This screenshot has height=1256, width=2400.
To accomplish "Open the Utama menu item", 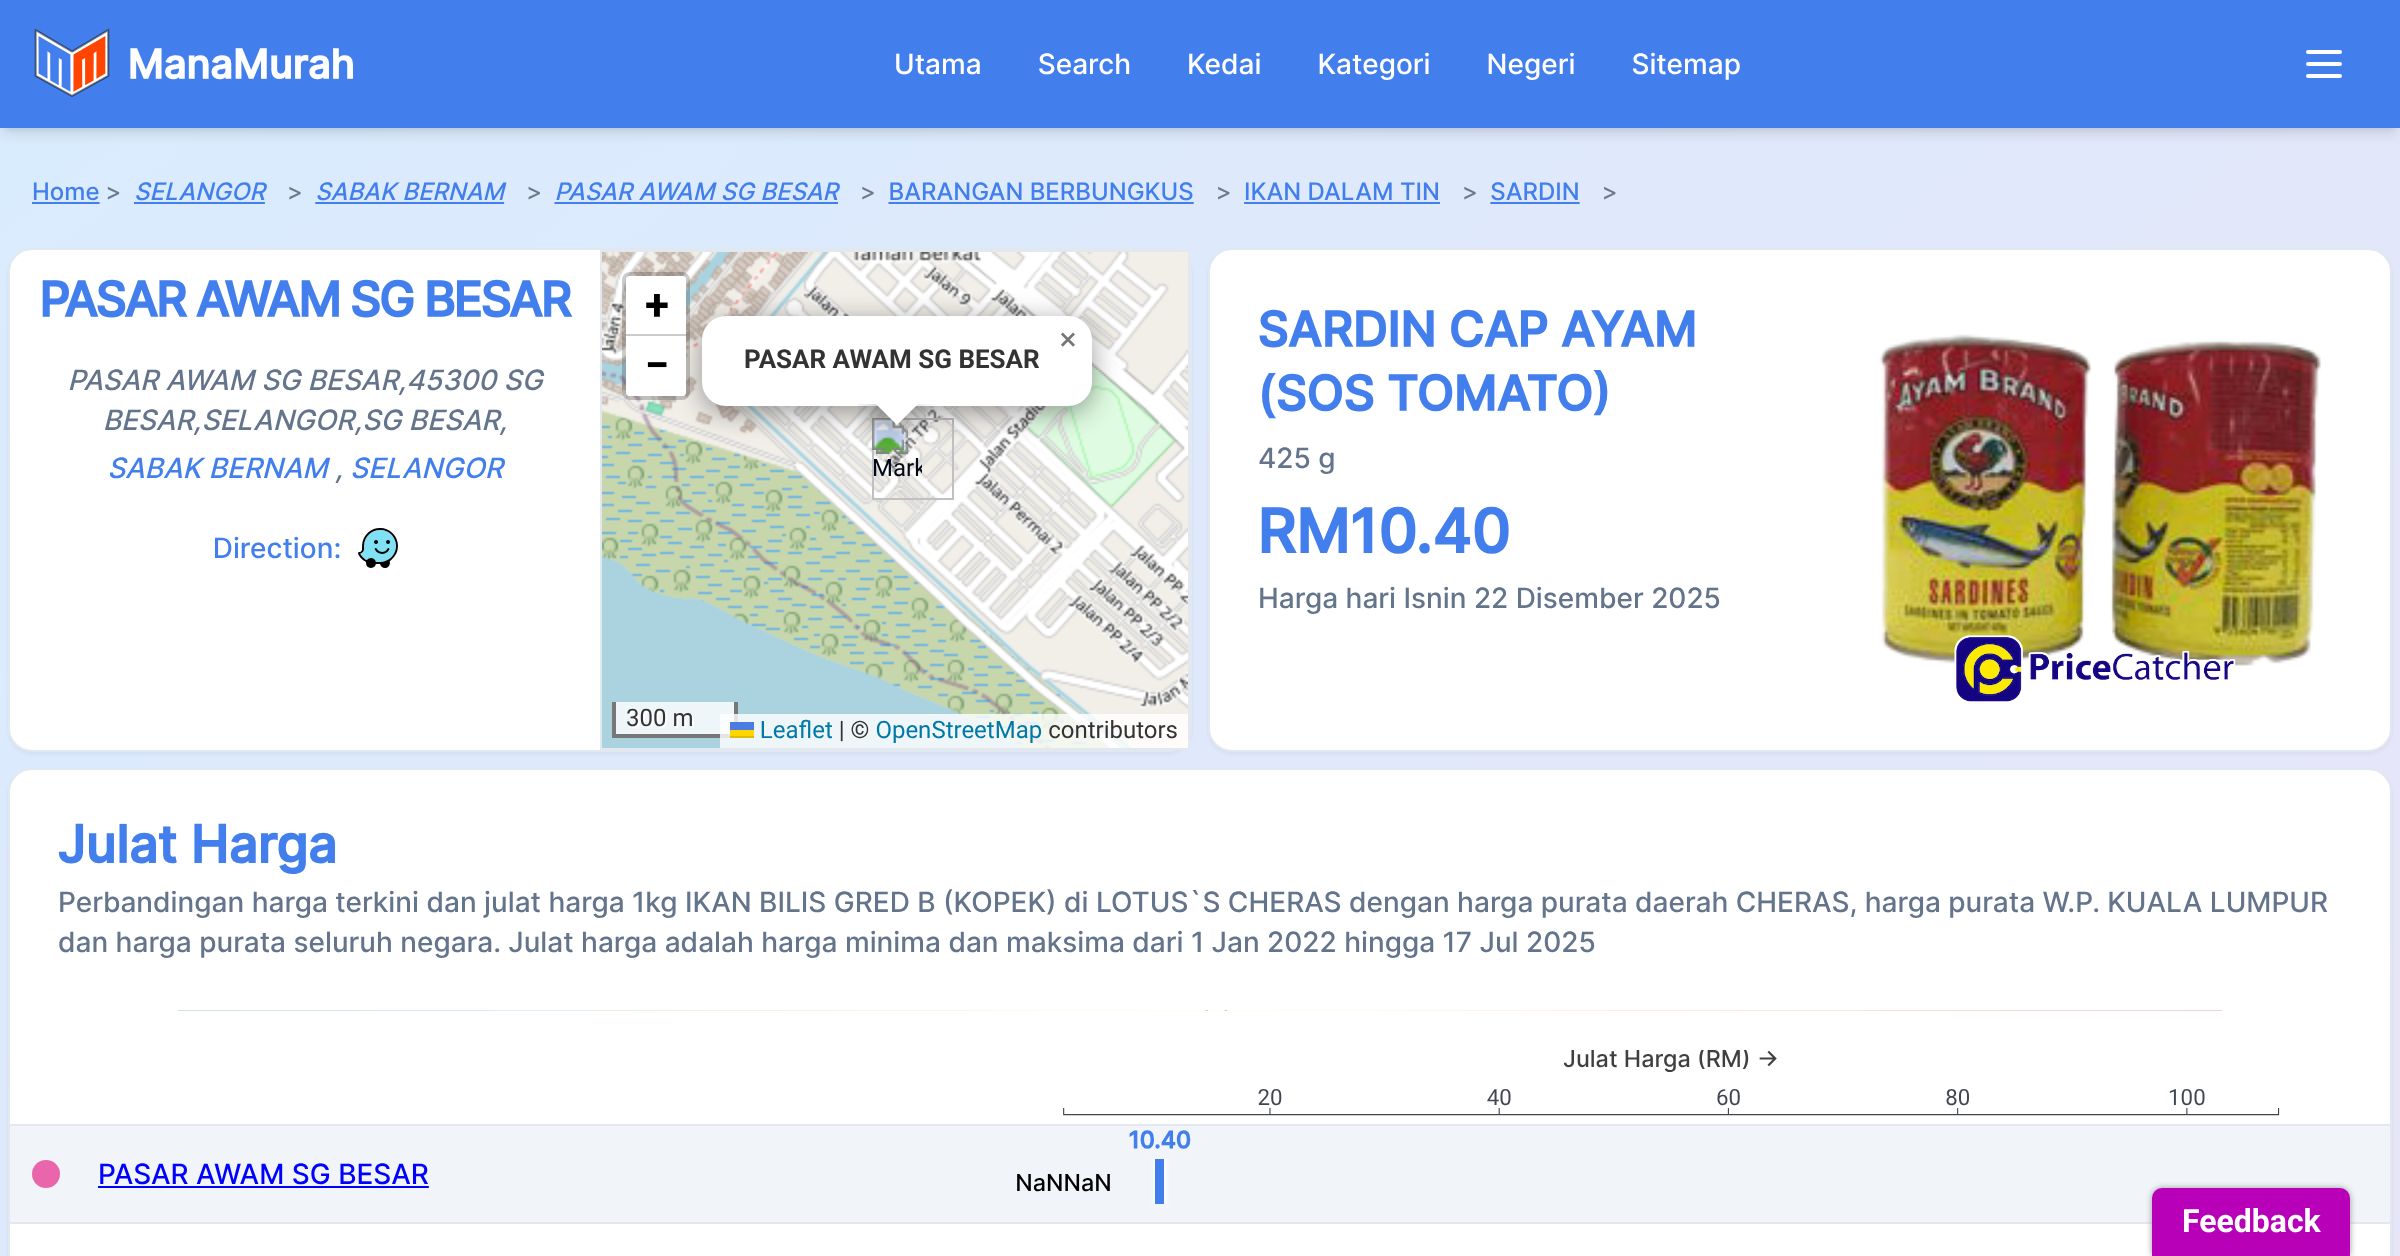I will pos(937,64).
